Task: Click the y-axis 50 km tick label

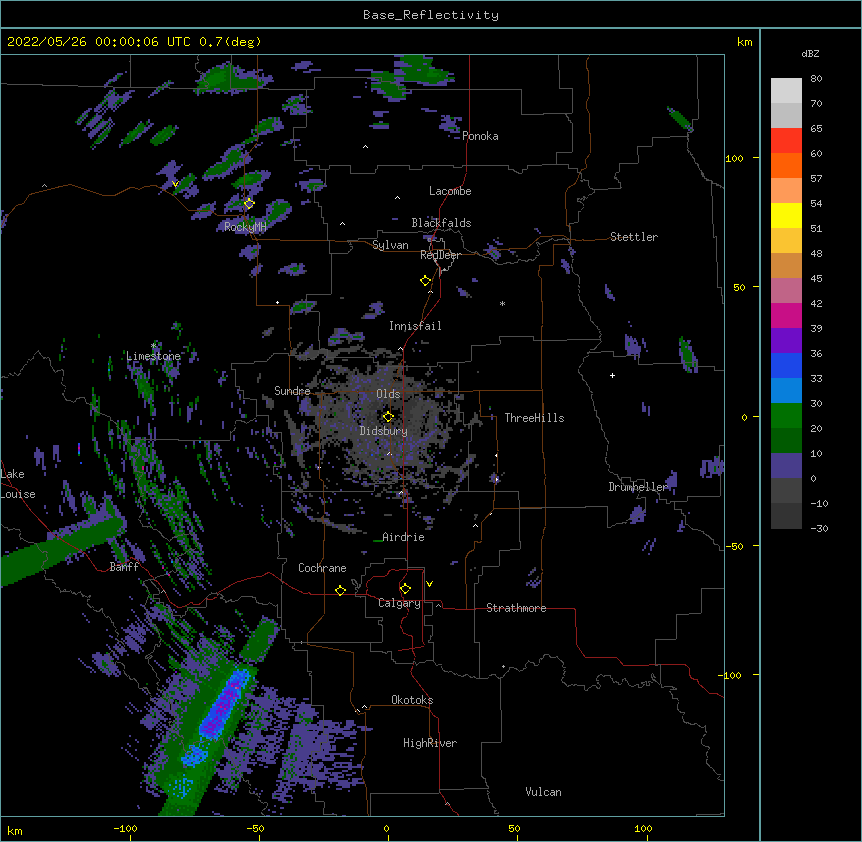Action: coord(739,287)
